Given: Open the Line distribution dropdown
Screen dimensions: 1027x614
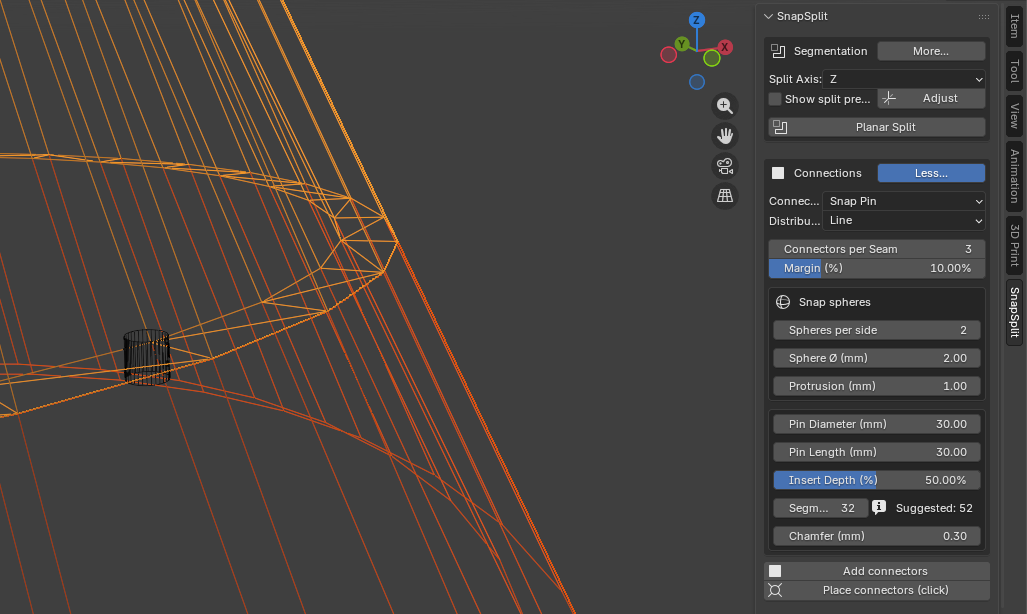Looking at the screenshot, I should pyautogui.click(x=905, y=221).
